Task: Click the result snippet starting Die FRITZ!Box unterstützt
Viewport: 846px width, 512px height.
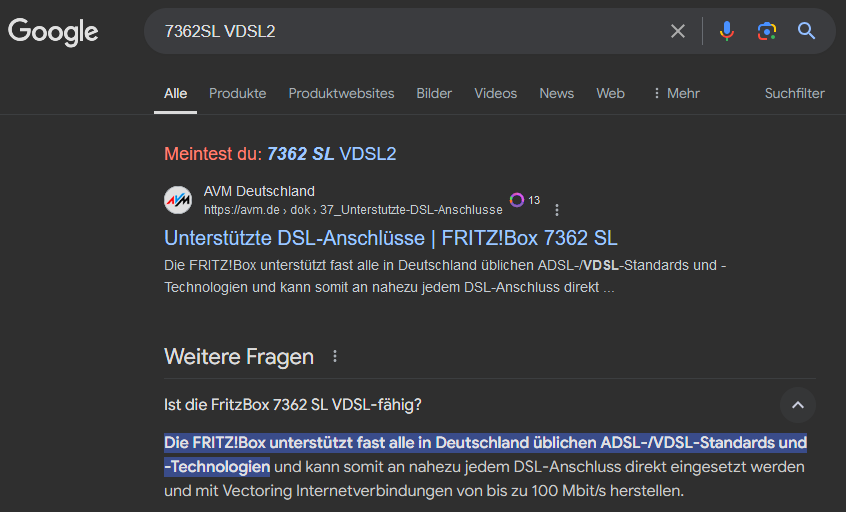Action: (445, 276)
